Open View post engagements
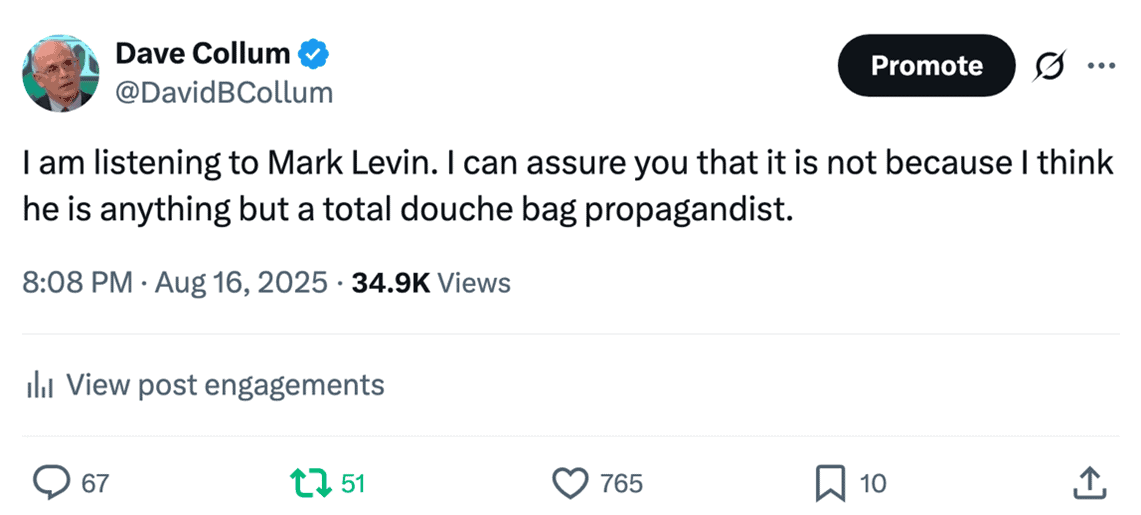The width and height of the screenshot is (1141, 515). pyautogui.click(x=224, y=385)
